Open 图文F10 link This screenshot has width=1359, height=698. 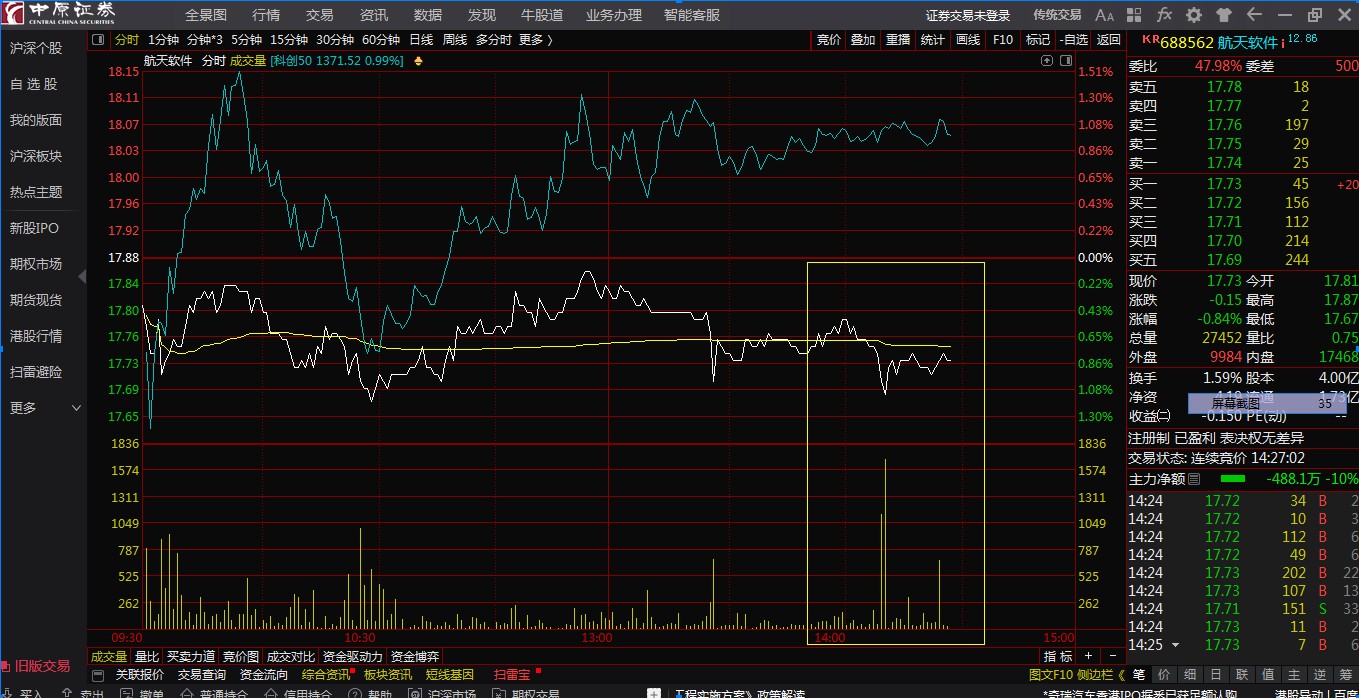[1050, 675]
